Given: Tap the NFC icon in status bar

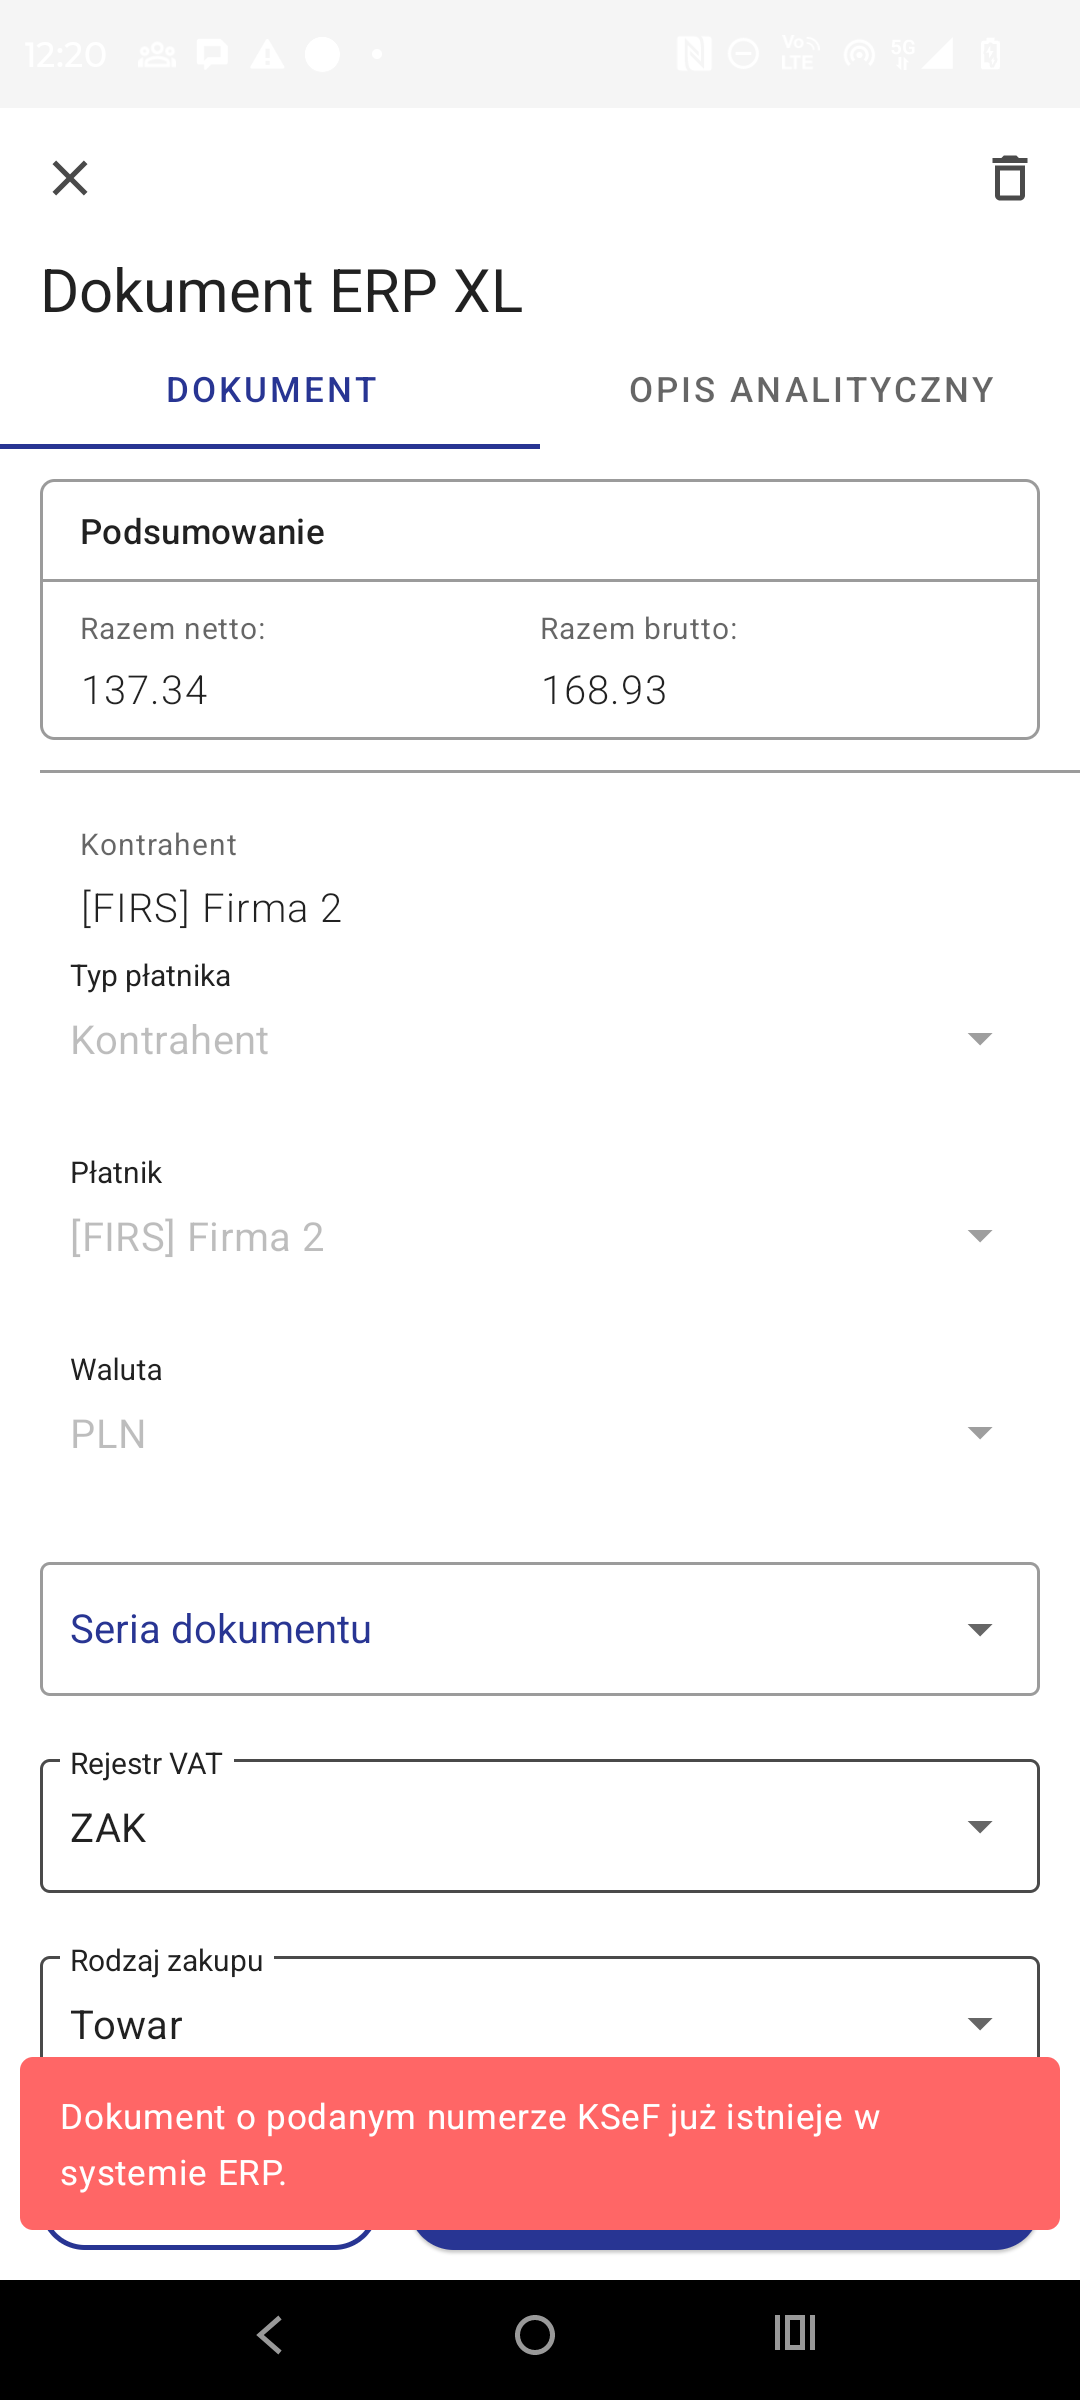Looking at the screenshot, I should [x=693, y=54].
